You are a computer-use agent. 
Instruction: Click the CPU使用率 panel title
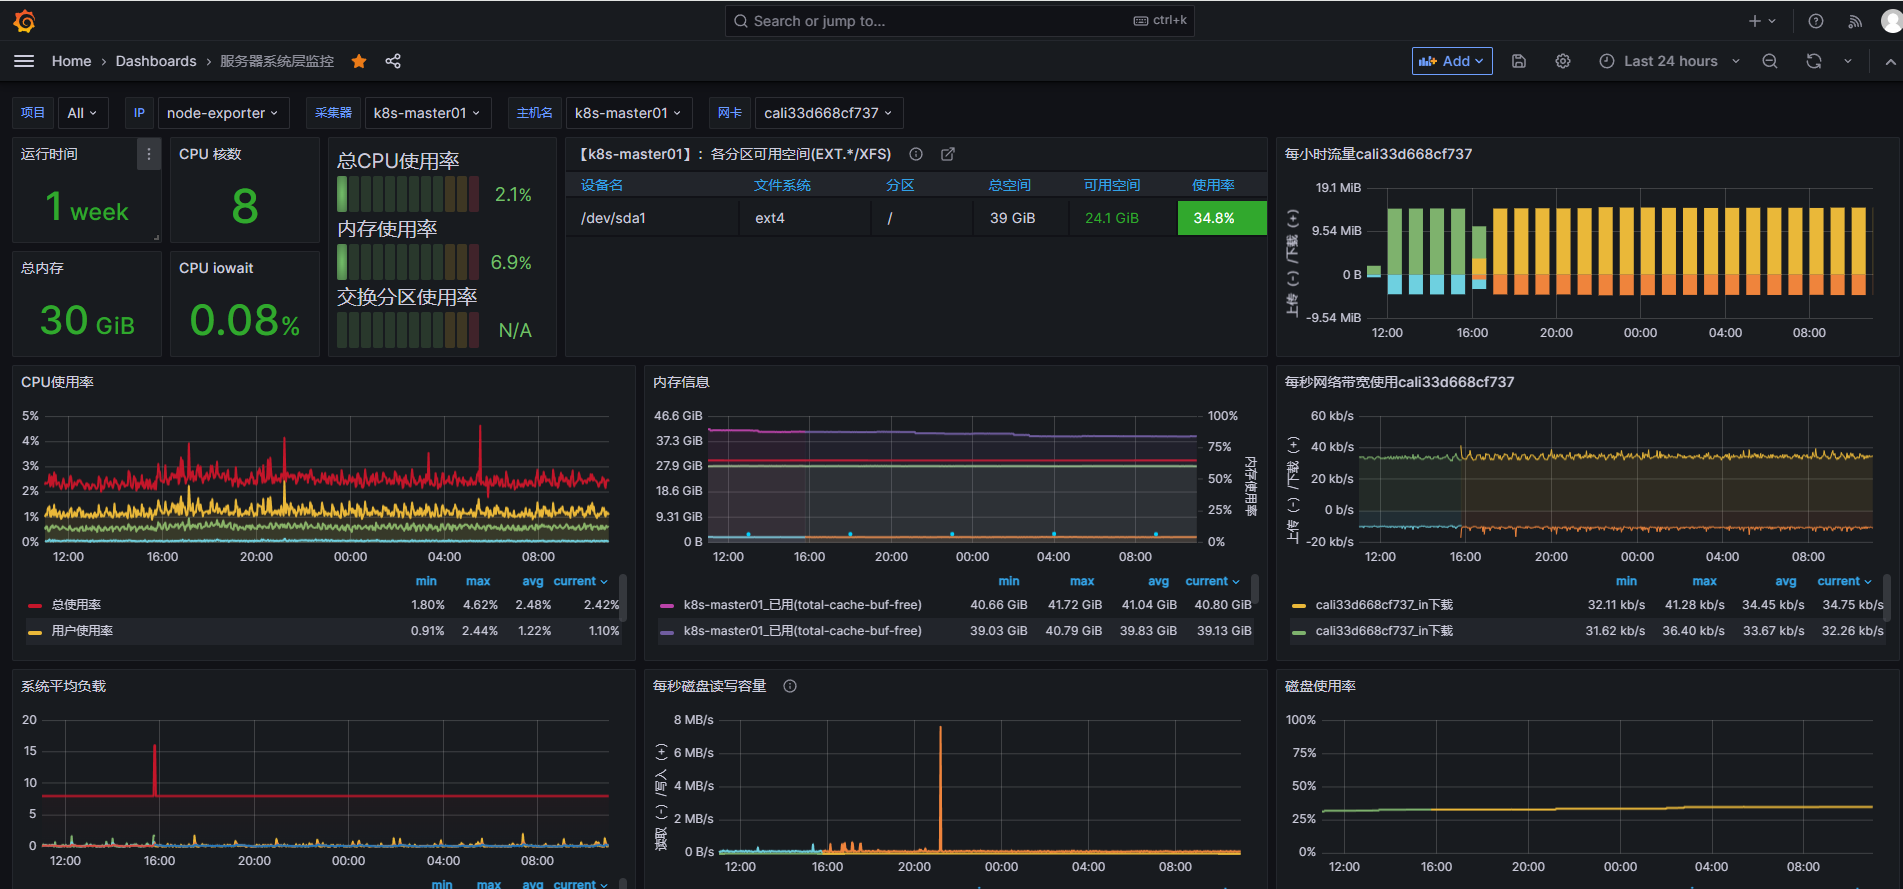[57, 382]
